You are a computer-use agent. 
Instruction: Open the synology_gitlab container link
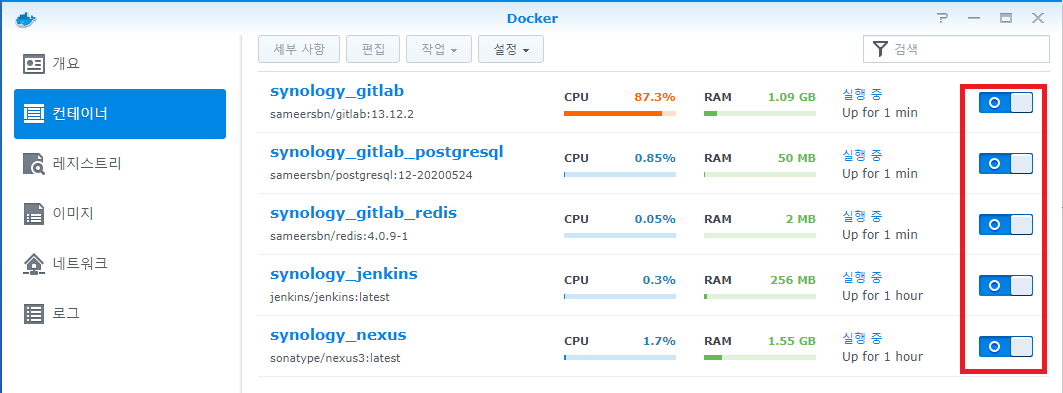pos(337,91)
